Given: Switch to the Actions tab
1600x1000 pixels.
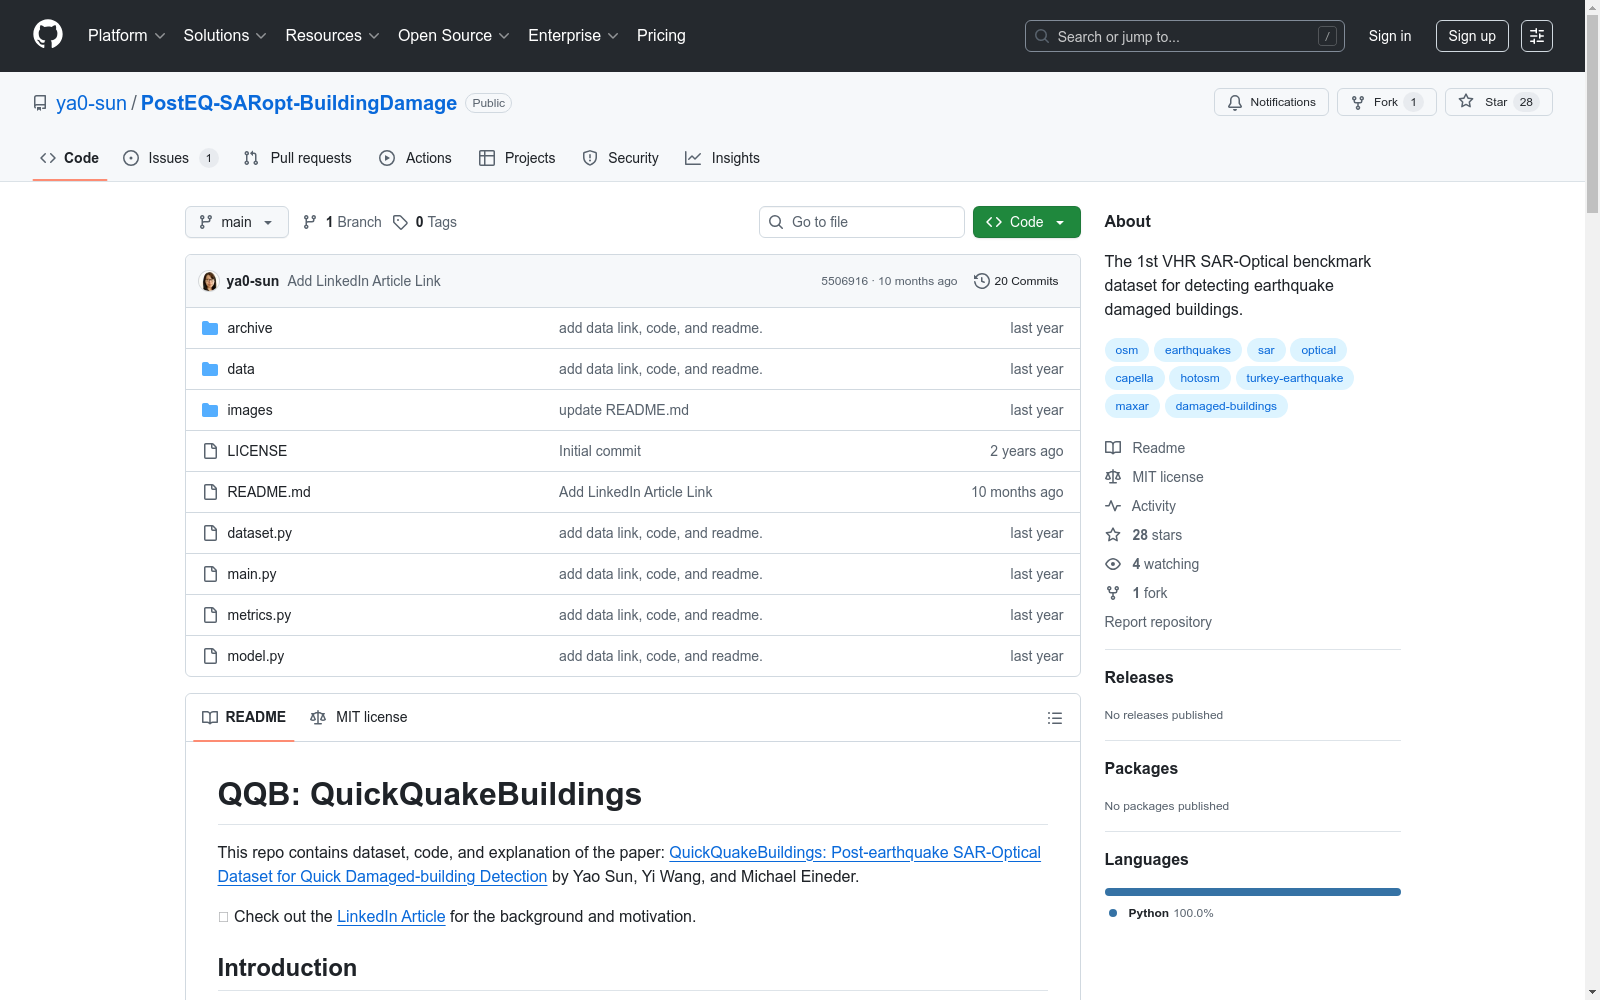Looking at the screenshot, I should click(x=415, y=158).
